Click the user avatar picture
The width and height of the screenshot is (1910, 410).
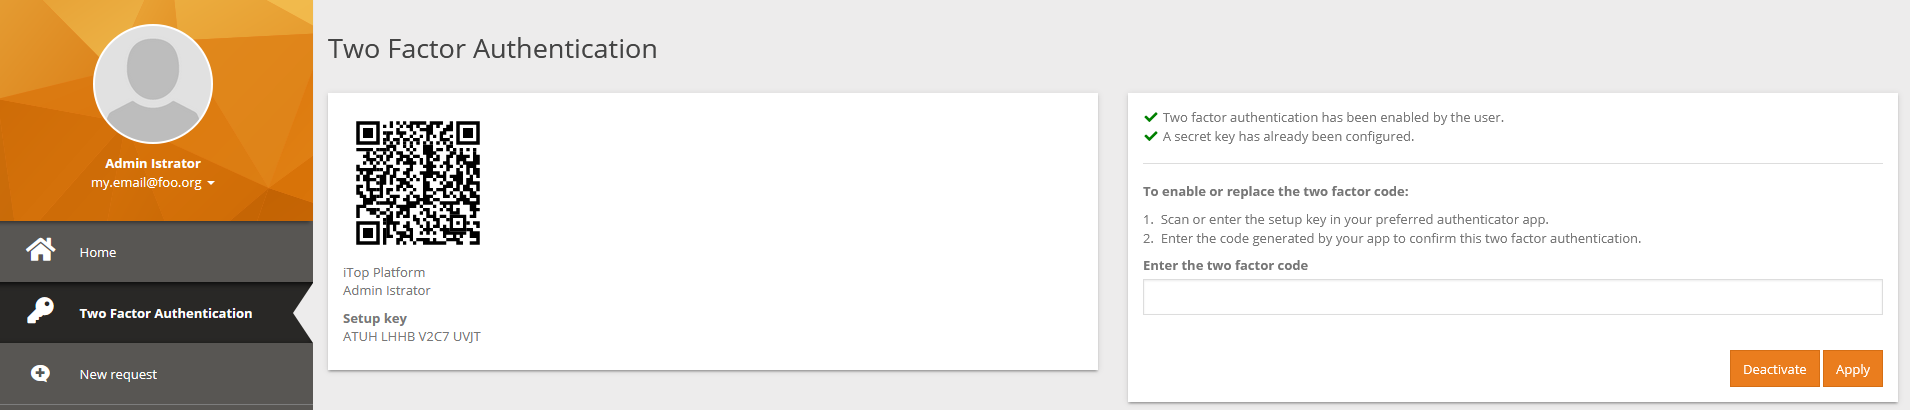[153, 84]
